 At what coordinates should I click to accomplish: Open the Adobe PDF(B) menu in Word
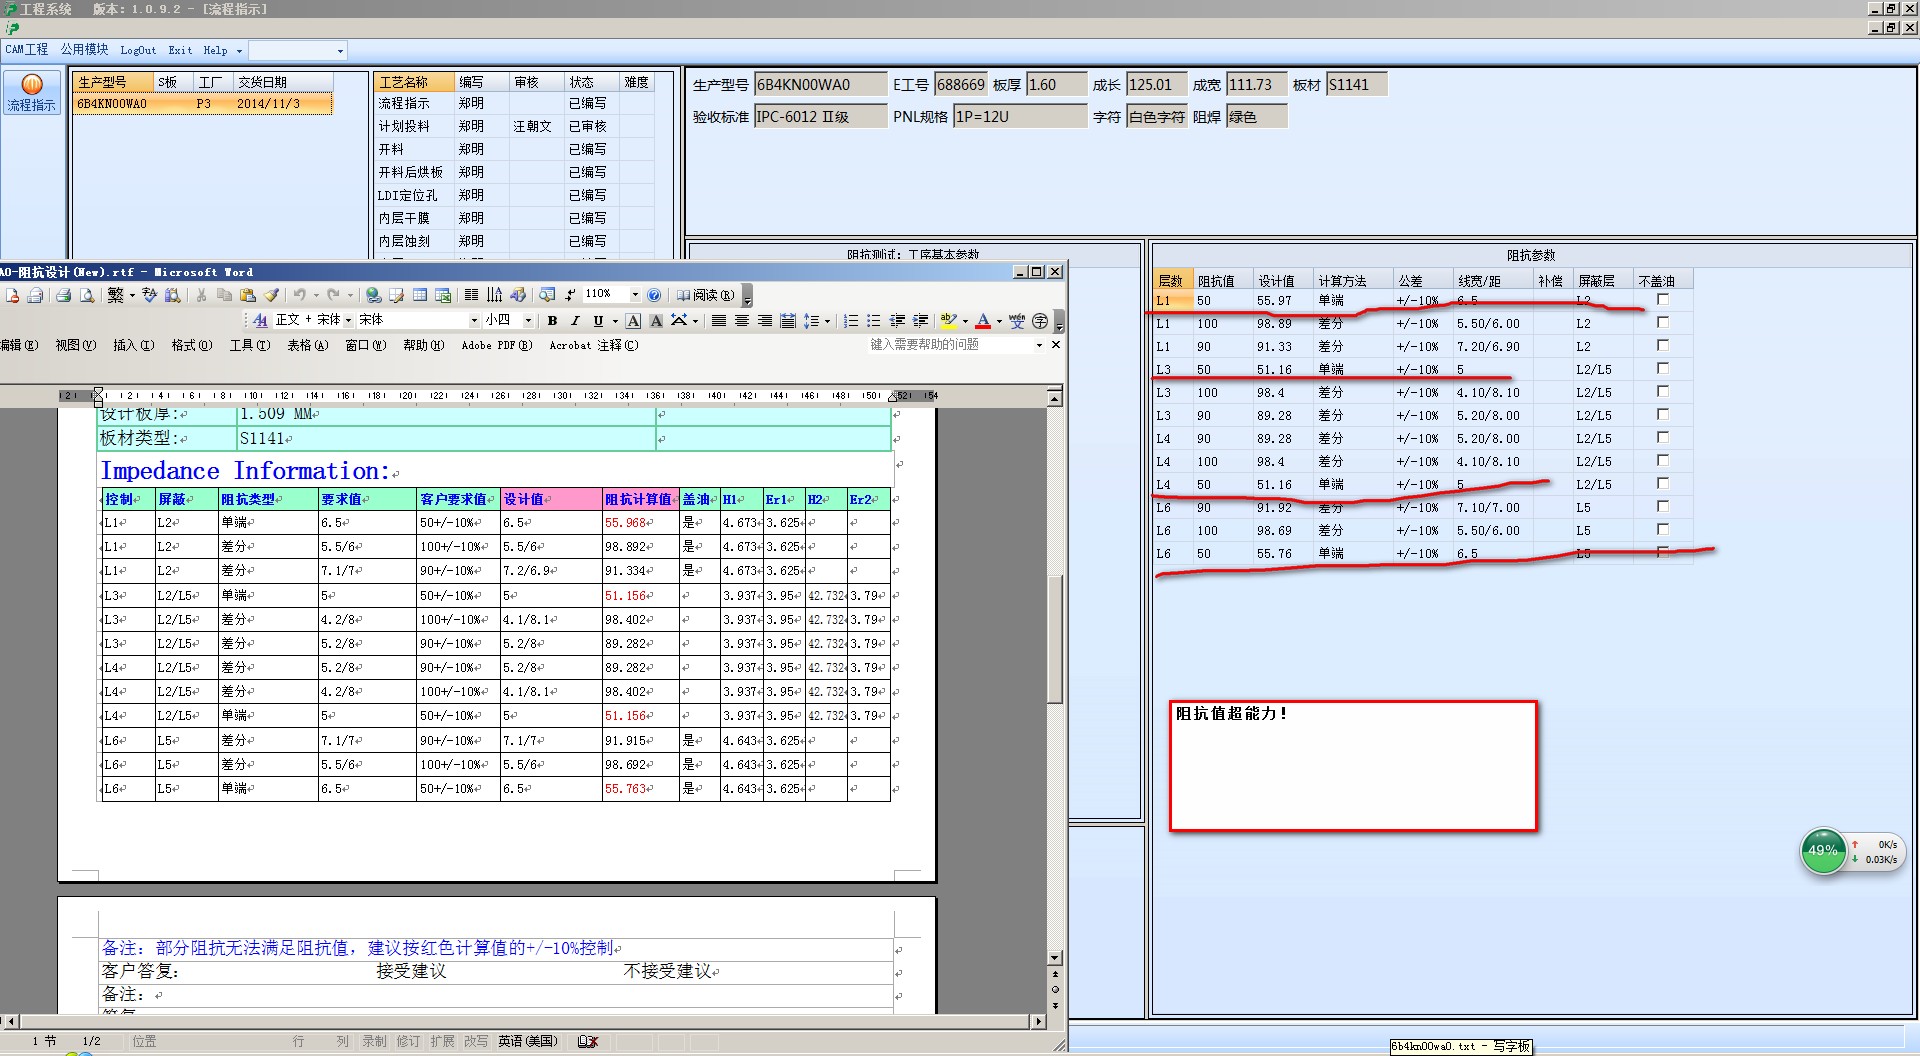pyautogui.click(x=496, y=345)
